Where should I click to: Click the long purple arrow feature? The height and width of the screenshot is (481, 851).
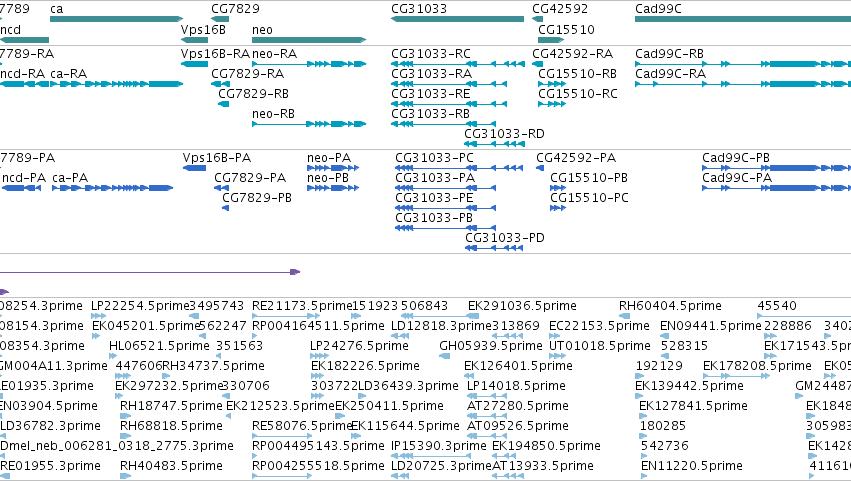[150, 272]
